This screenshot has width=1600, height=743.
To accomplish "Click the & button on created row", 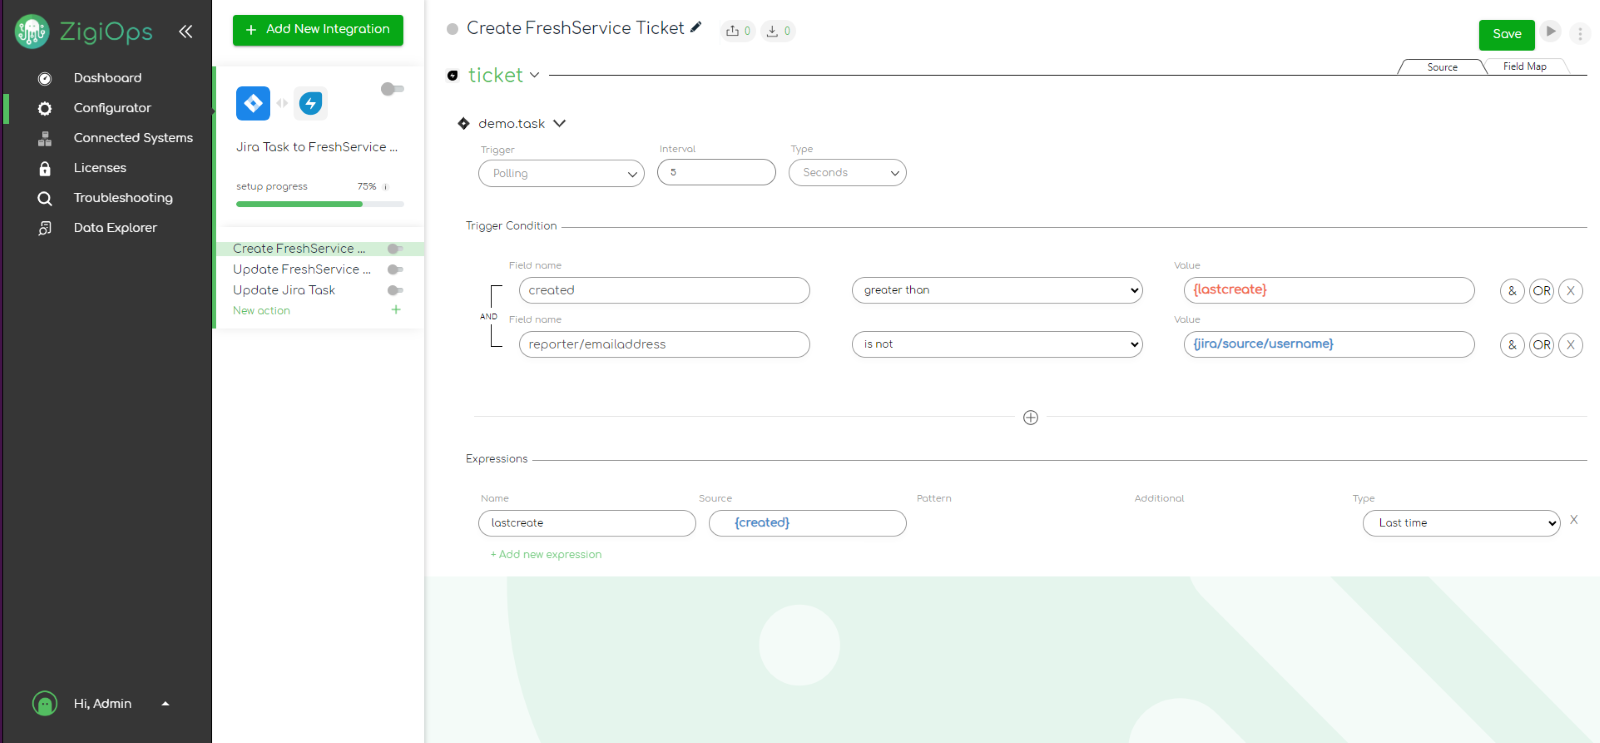I will pos(1512,291).
